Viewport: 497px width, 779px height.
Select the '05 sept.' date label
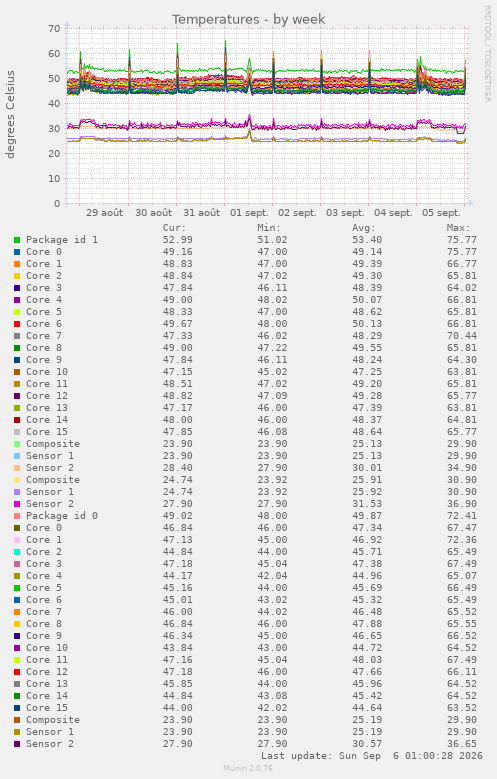pos(441,213)
